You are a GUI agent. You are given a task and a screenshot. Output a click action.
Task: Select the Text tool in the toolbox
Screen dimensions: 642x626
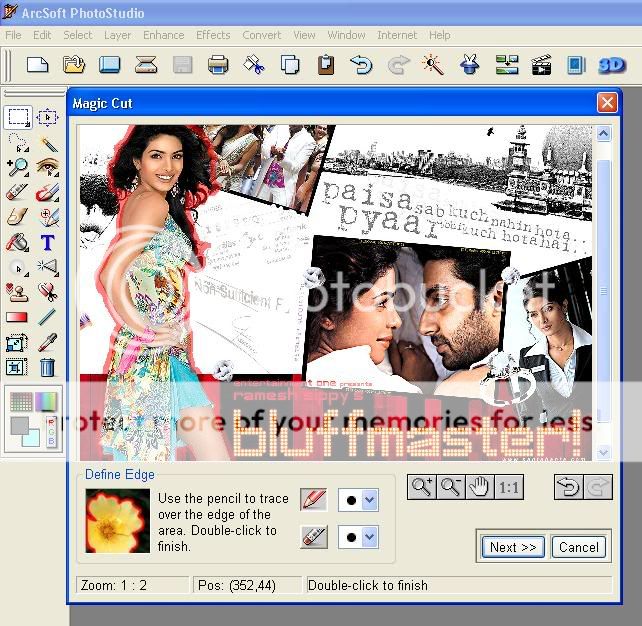[x=47, y=243]
